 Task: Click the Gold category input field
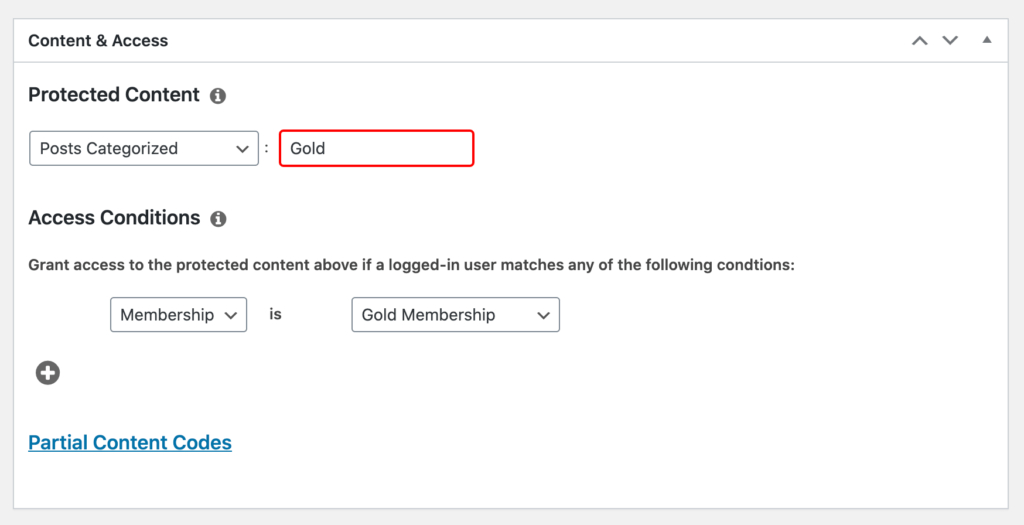(376, 149)
